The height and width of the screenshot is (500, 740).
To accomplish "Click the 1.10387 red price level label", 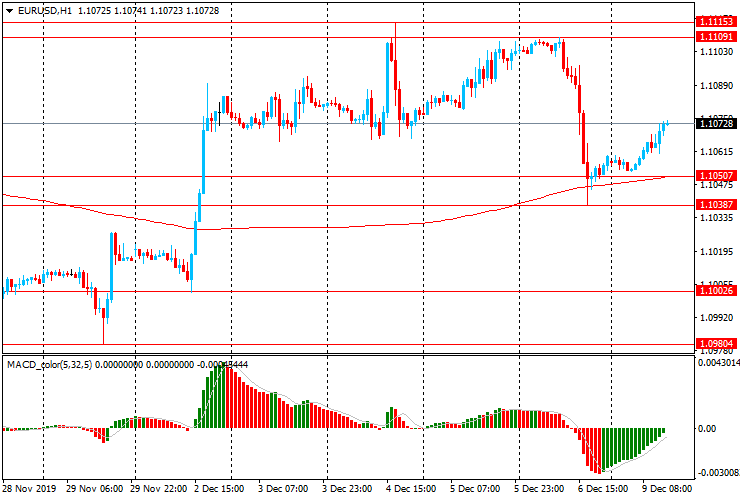I will point(716,205).
